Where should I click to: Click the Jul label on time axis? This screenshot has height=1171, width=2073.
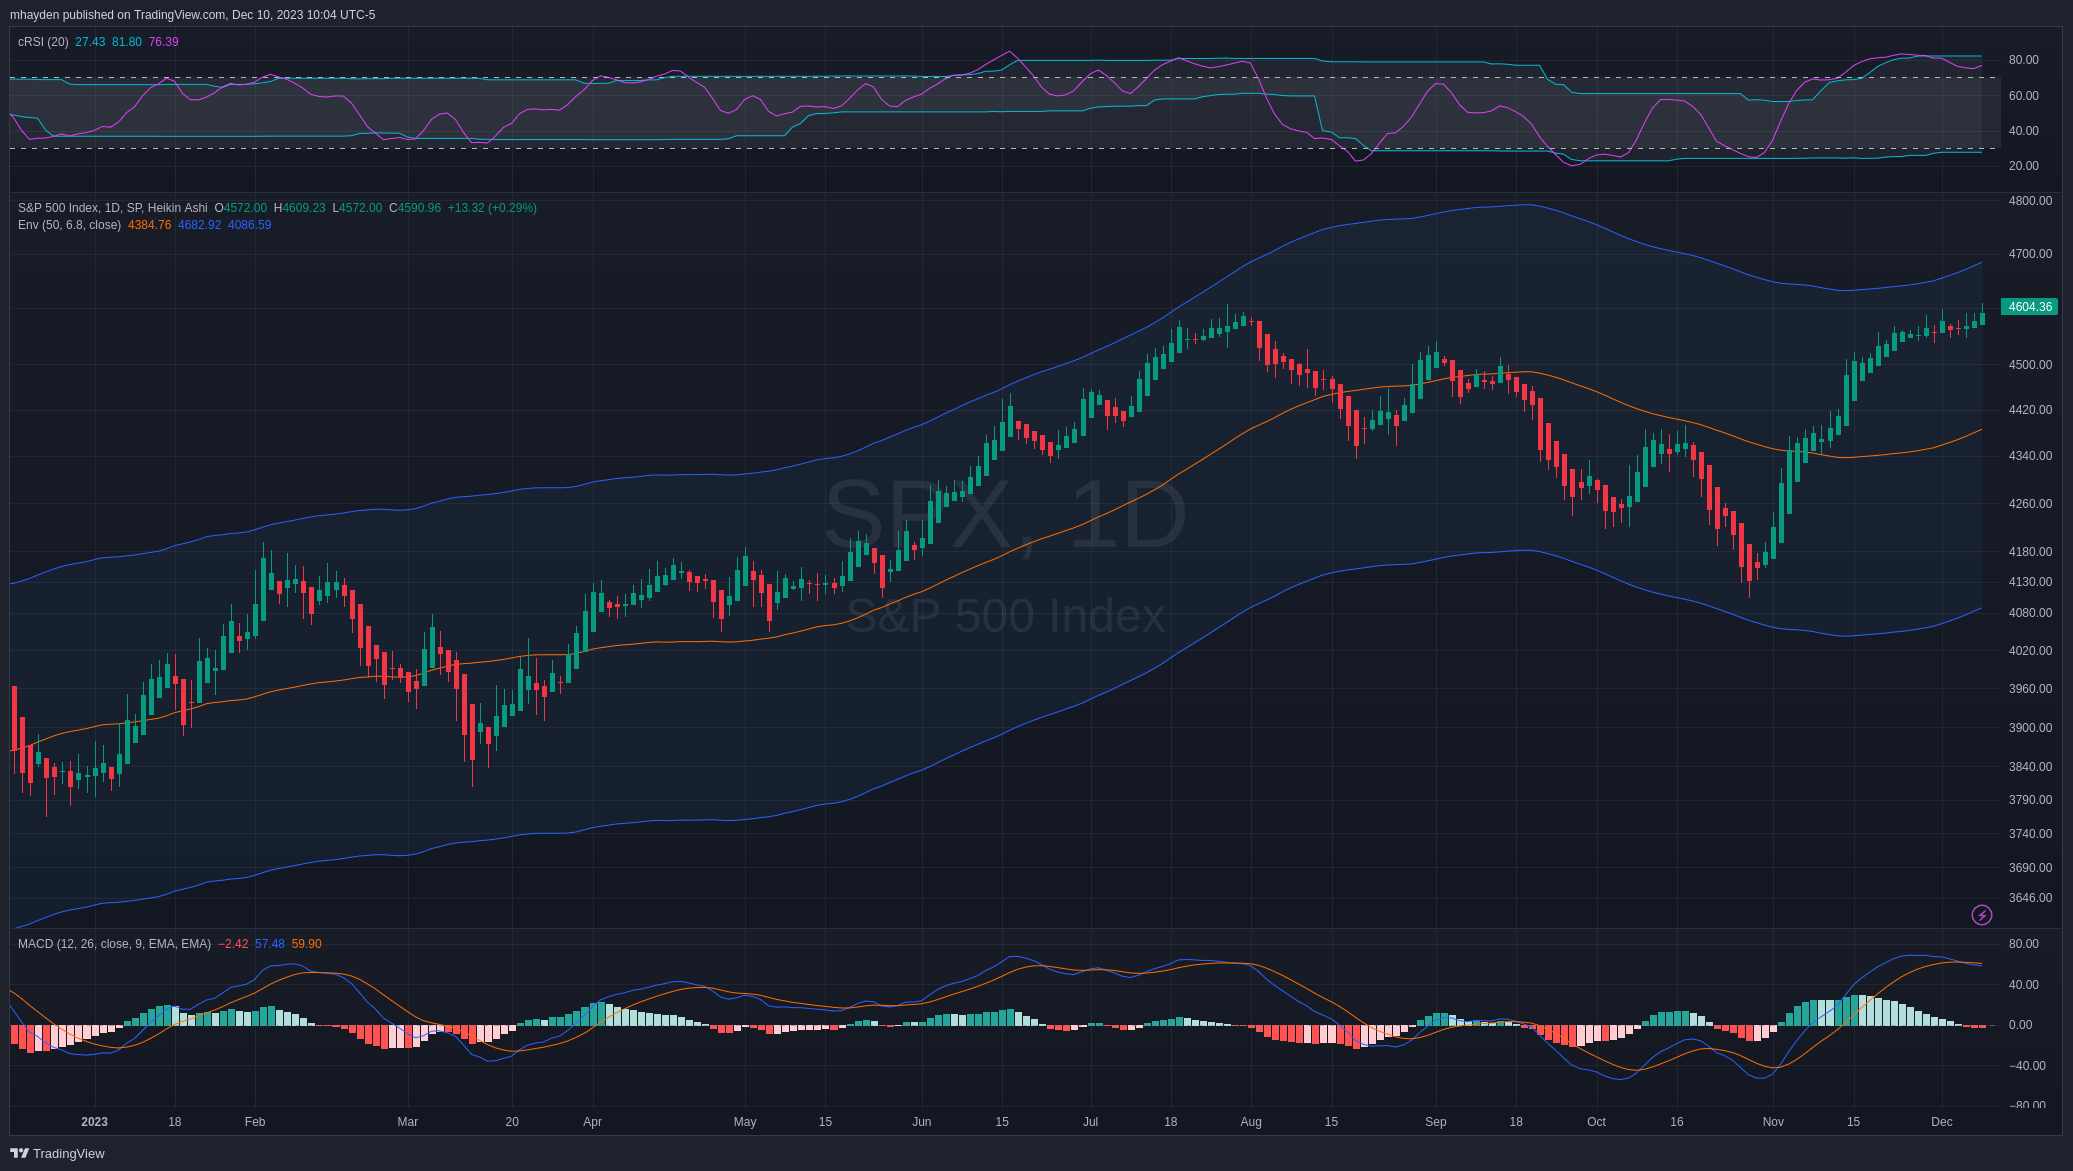click(x=1091, y=1122)
